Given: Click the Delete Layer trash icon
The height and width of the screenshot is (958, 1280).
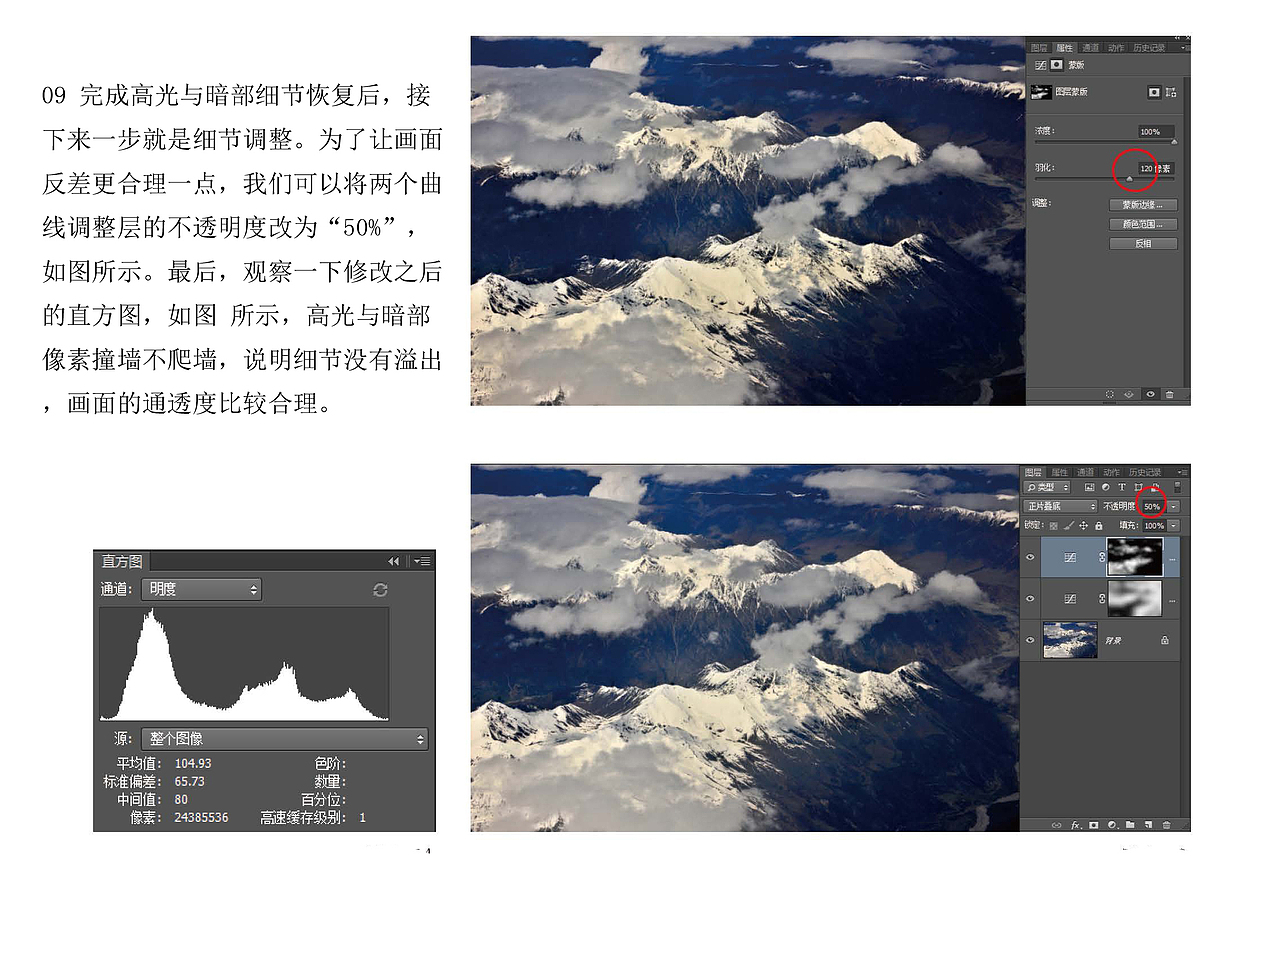Looking at the screenshot, I should [1167, 825].
